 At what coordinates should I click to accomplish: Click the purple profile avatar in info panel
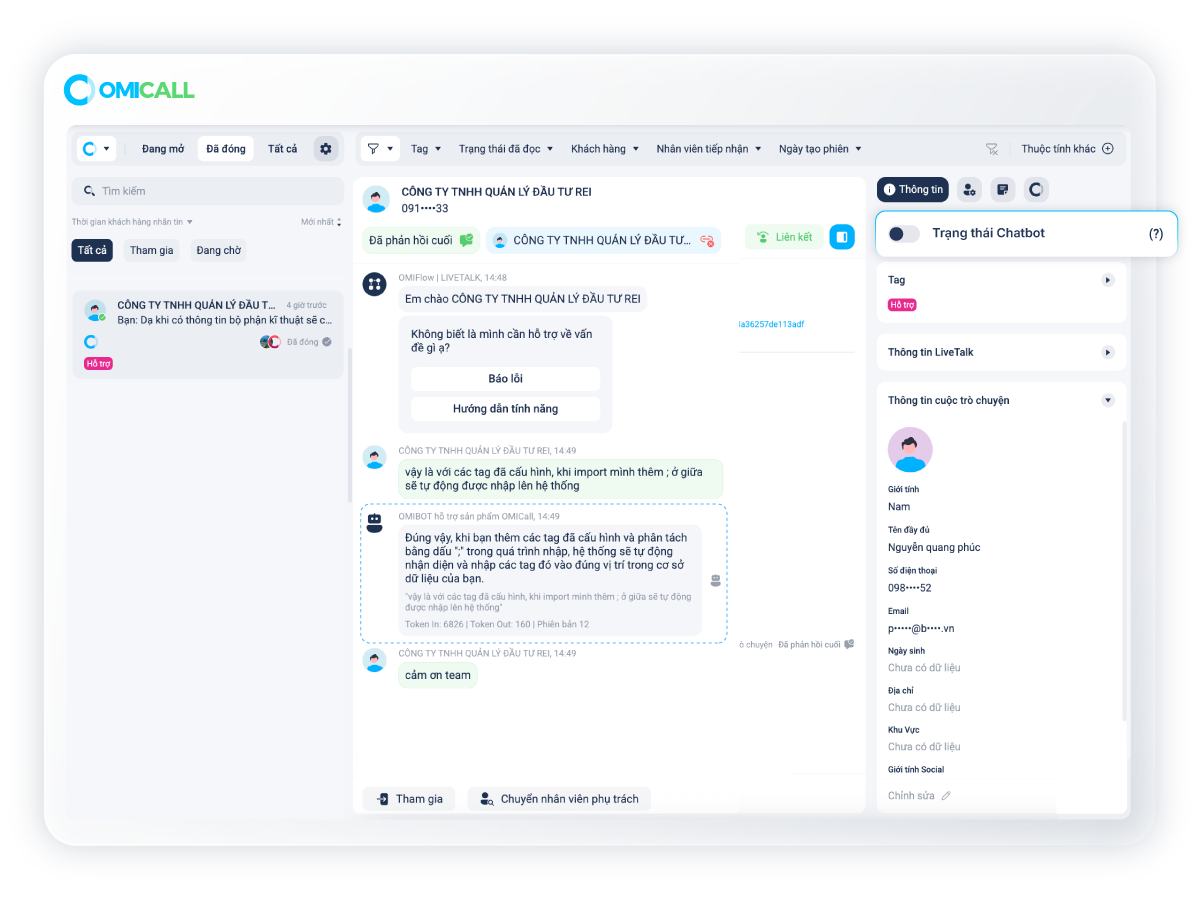[910, 449]
